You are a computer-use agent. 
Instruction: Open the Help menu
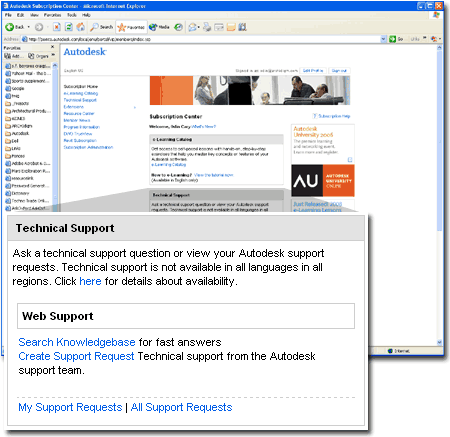pyautogui.click(x=86, y=15)
